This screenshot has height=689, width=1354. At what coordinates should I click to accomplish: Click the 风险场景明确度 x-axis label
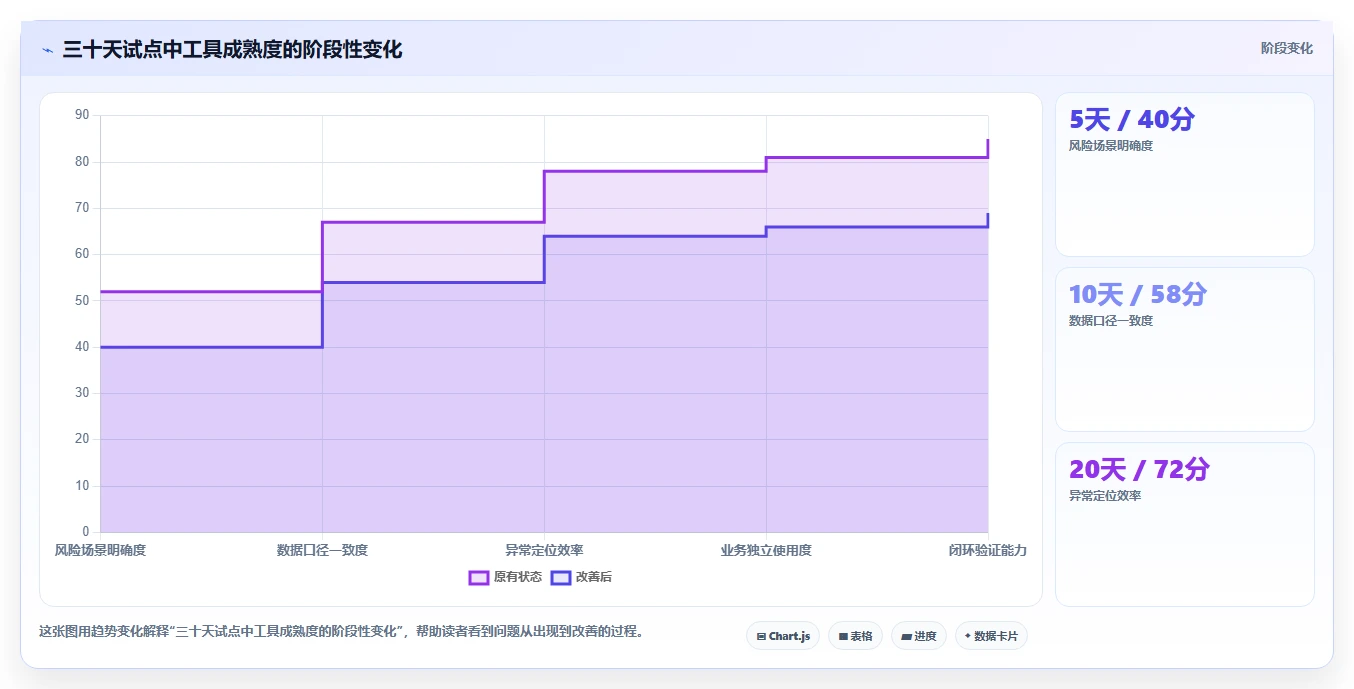[x=100, y=550]
